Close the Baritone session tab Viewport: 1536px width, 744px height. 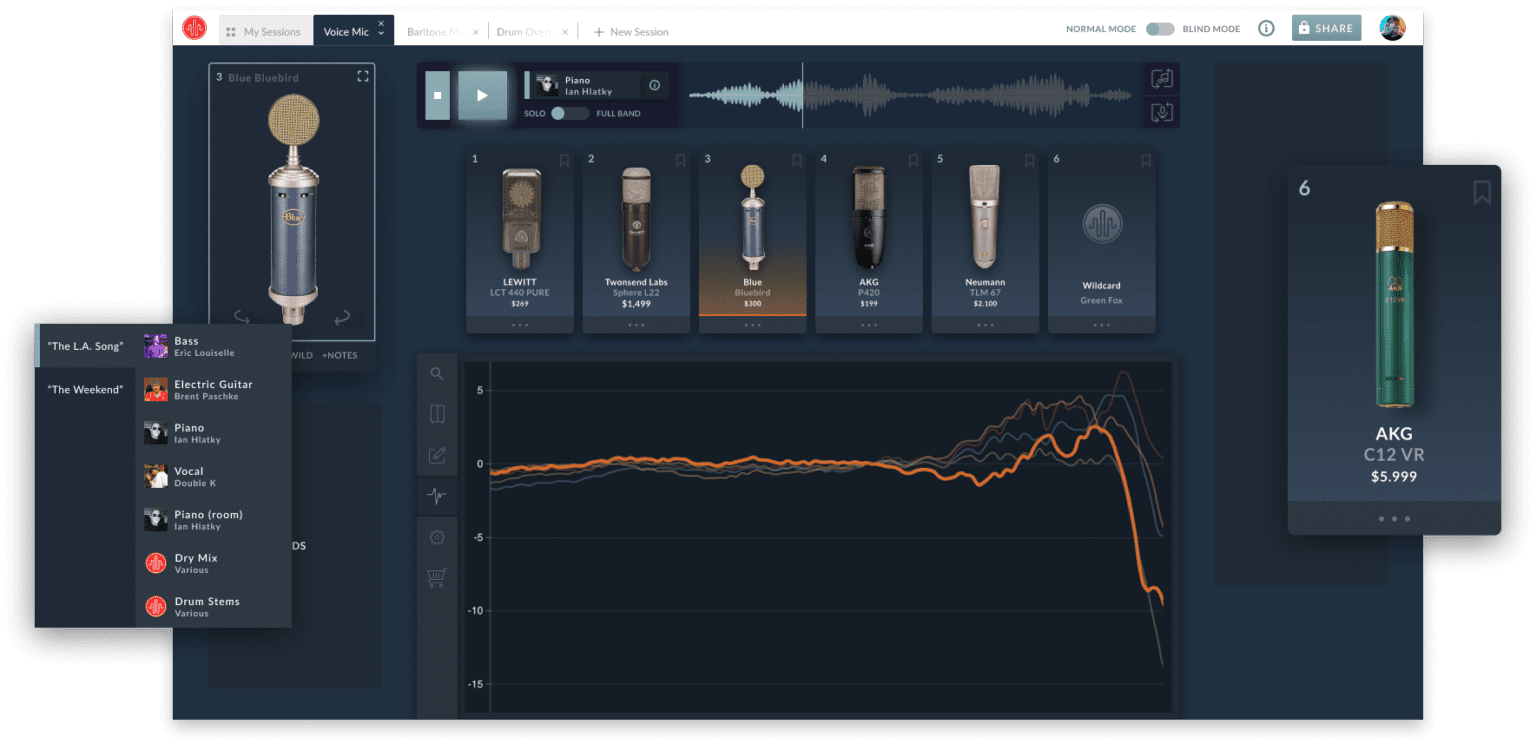(475, 32)
